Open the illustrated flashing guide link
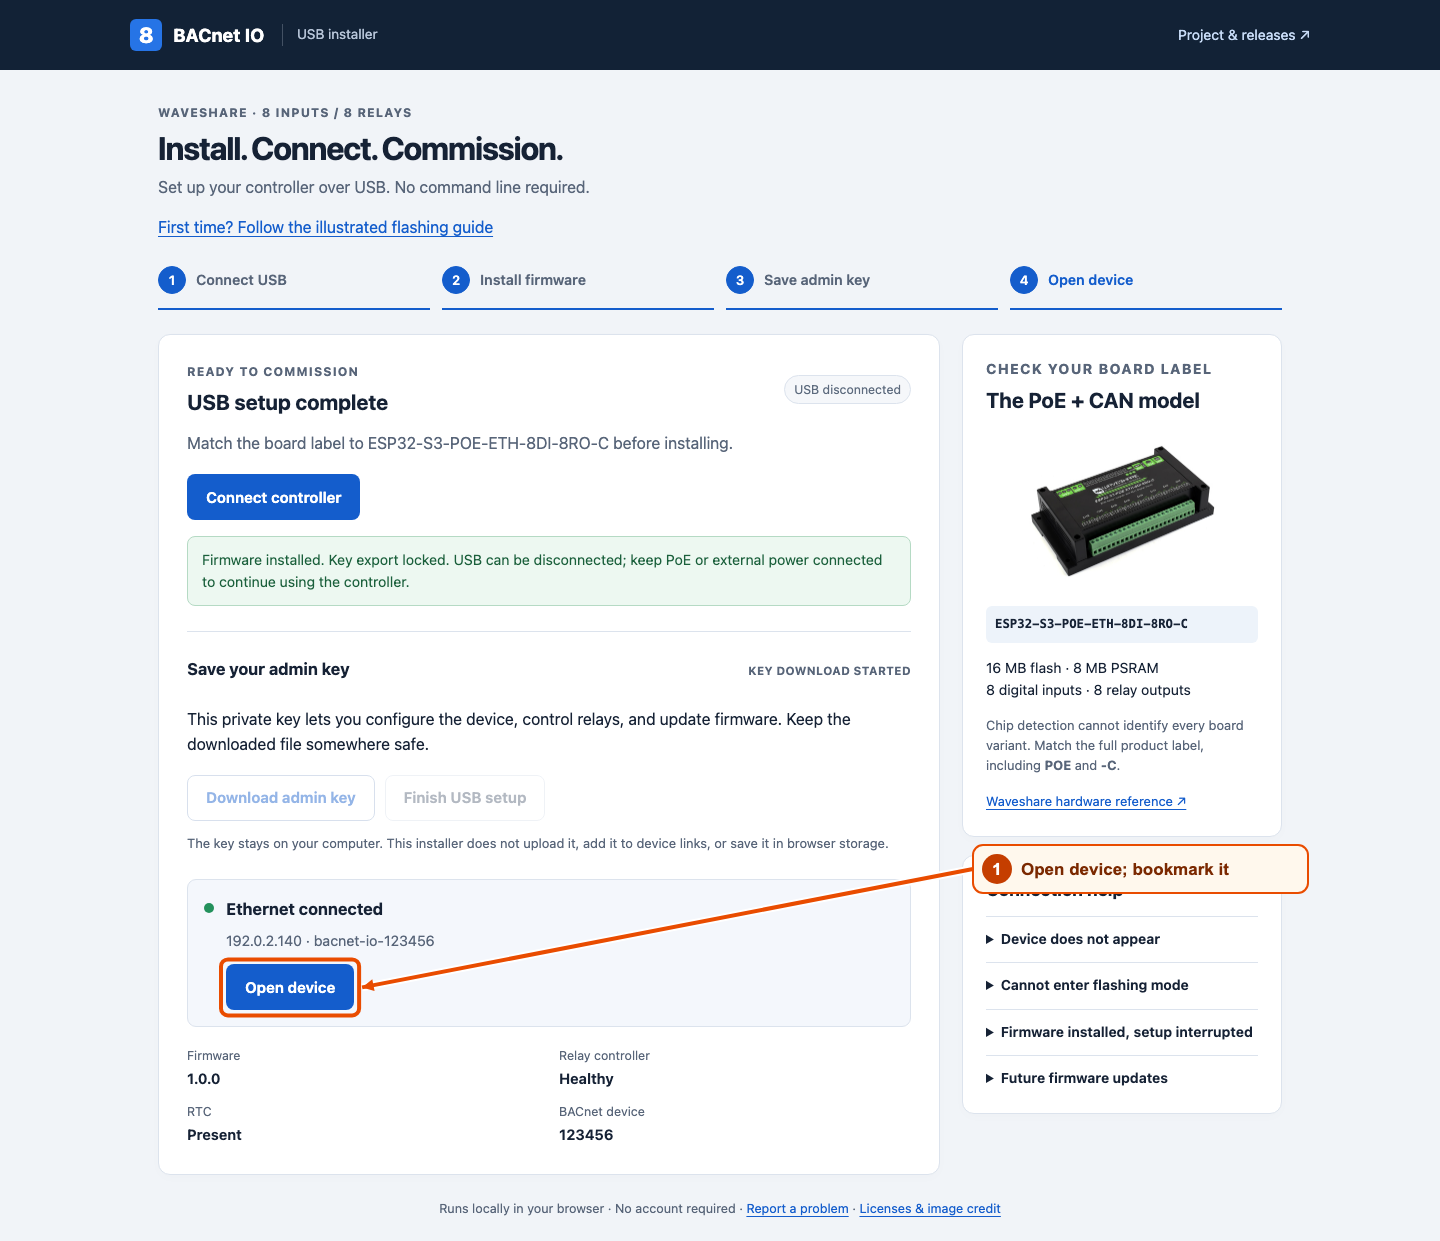This screenshot has width=1440, height=1241. [x=325, y=227]
